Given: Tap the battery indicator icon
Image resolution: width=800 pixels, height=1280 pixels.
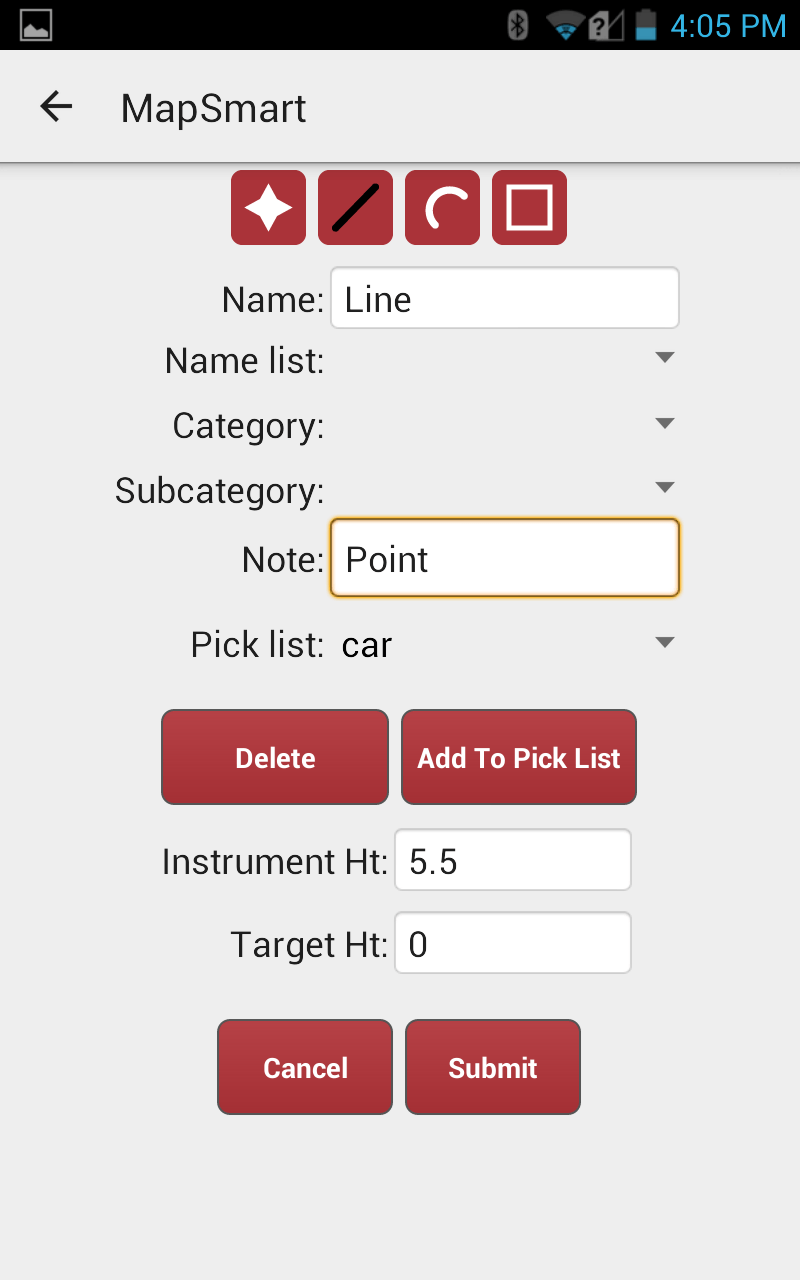Looking at the screenshot, I should pos(647,25).
